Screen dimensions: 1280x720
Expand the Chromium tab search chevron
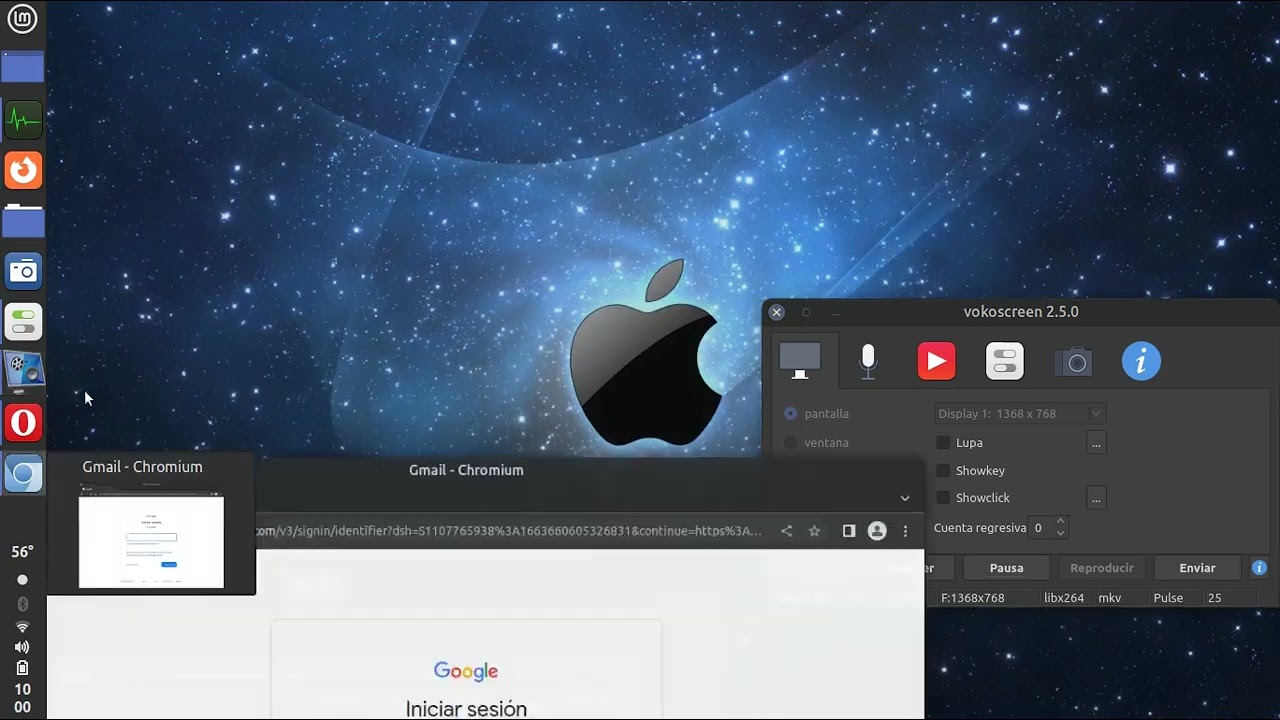tap(905, 498)
